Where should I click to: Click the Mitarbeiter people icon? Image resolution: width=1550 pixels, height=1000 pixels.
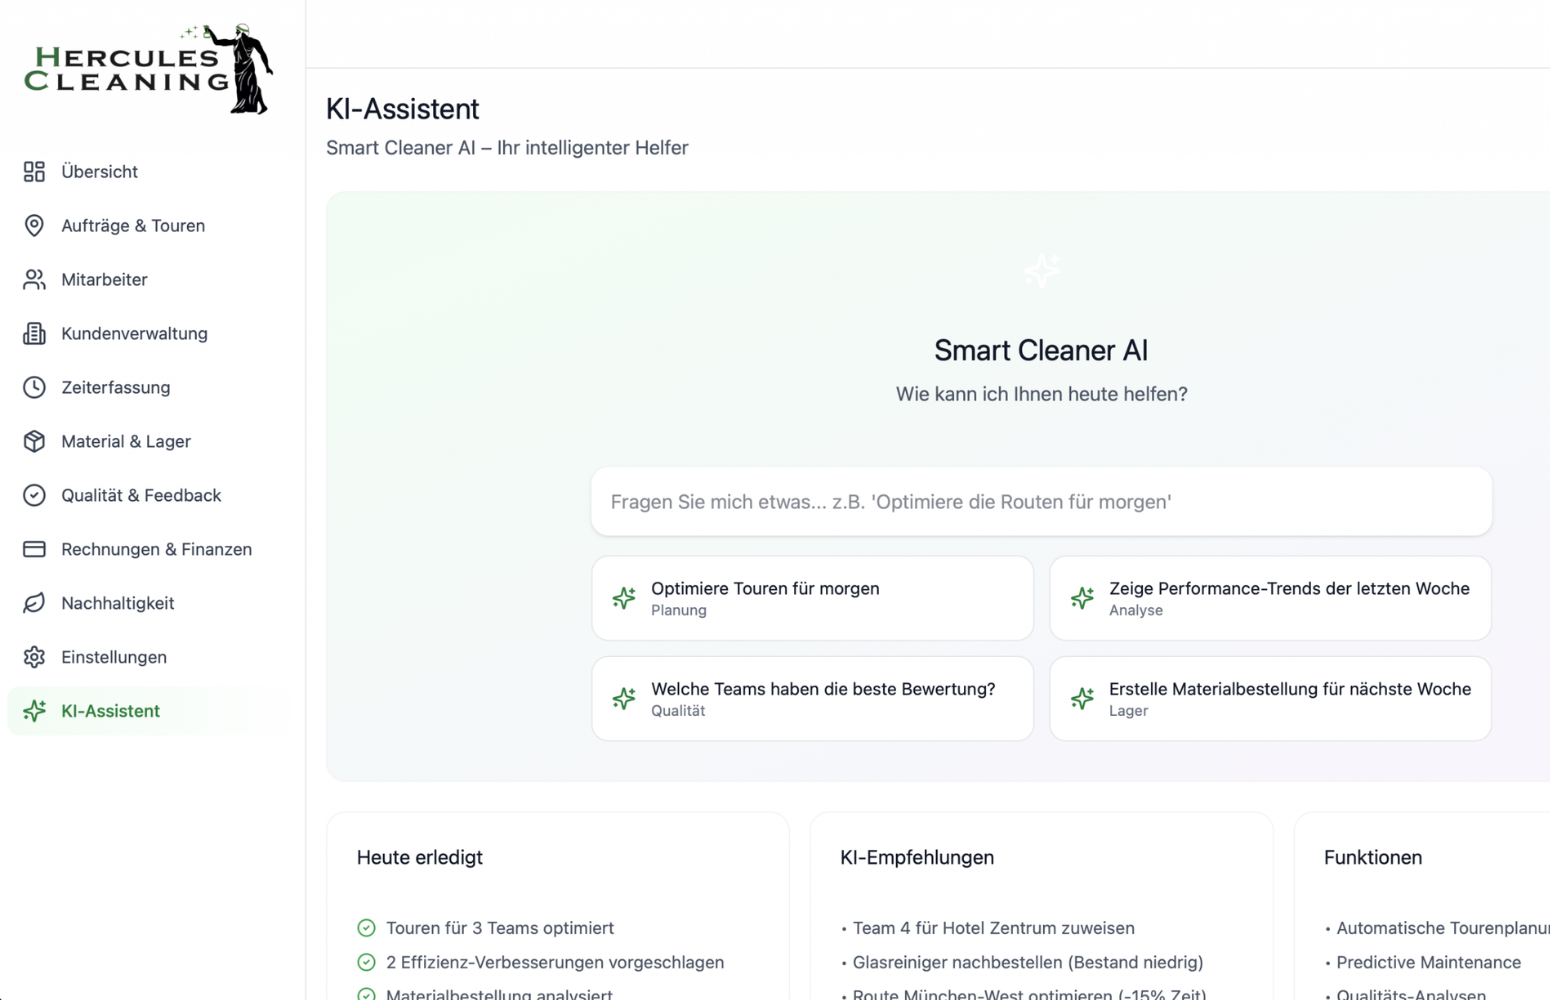[34, 280]
